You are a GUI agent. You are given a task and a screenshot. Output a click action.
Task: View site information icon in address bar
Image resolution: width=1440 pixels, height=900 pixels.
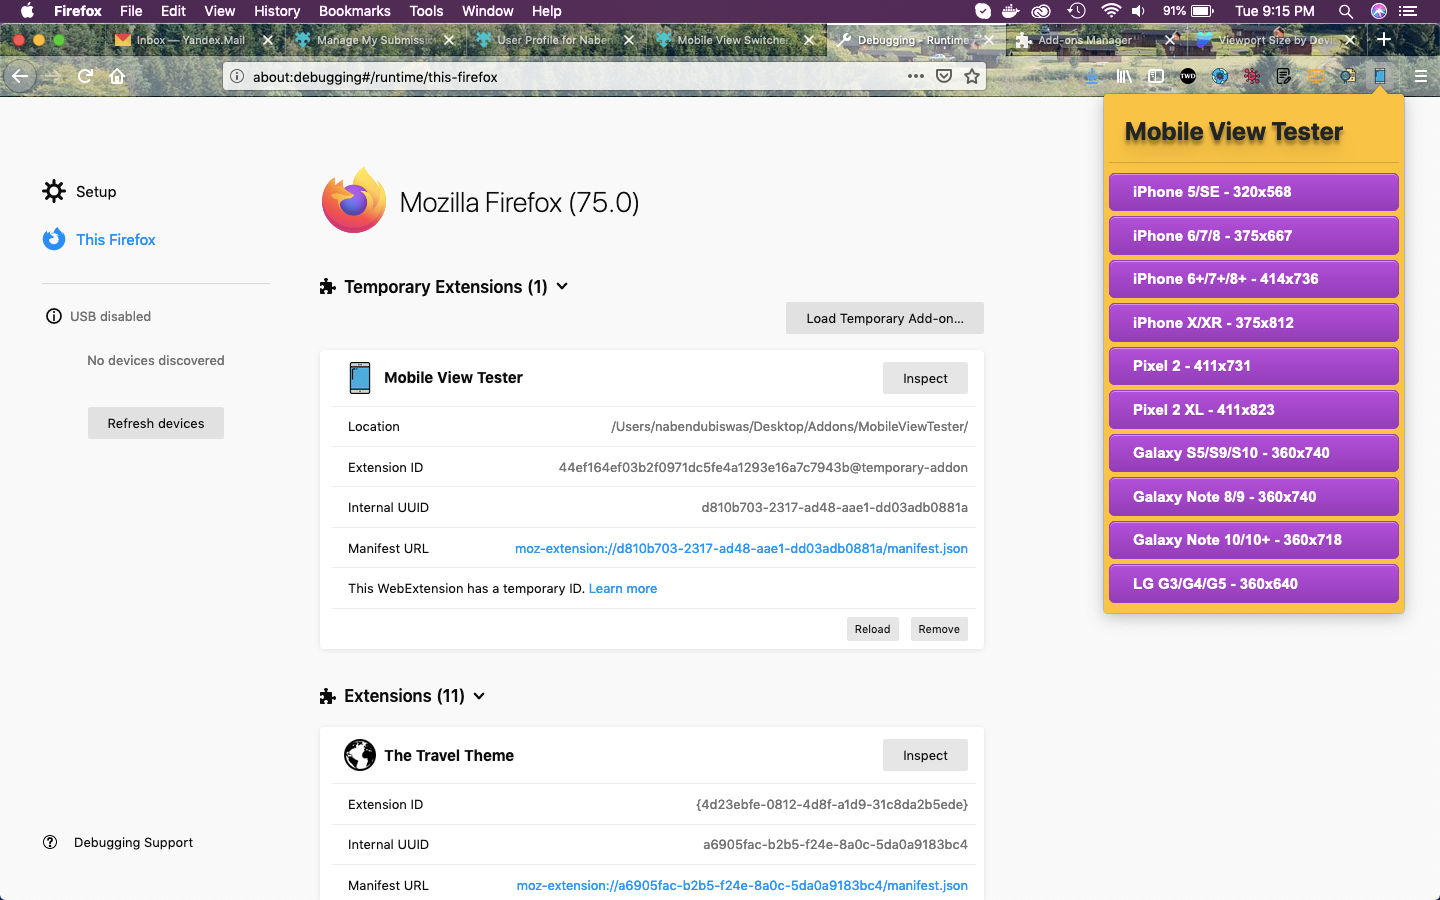pos(237,76)
